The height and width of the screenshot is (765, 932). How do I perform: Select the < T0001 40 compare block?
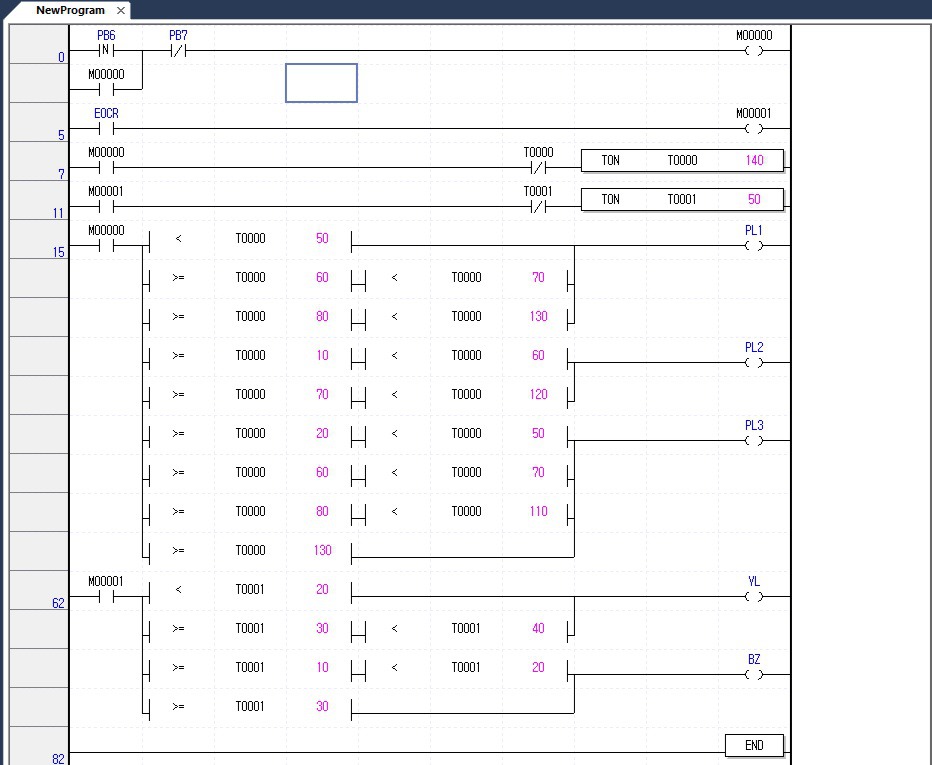pos(467,629)
